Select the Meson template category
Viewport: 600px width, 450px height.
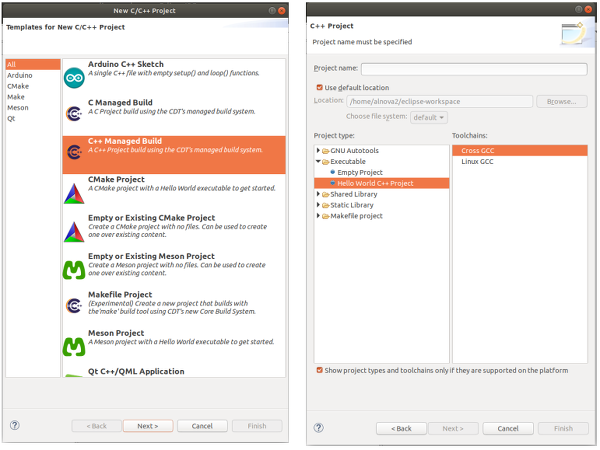coord(33,108)
